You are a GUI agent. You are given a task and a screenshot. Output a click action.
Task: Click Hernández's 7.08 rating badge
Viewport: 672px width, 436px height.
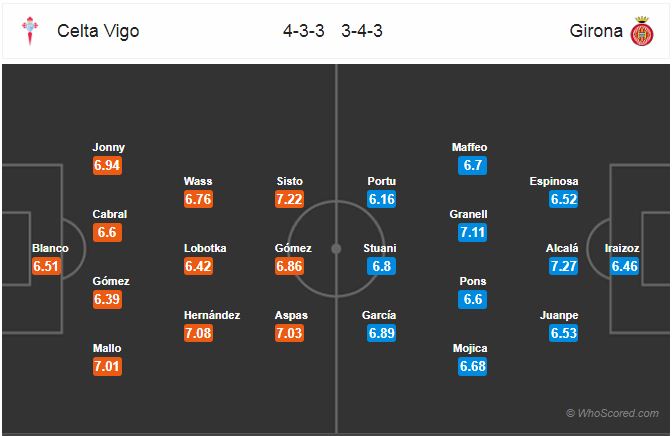pyautogui.click(x=198, y=333)
